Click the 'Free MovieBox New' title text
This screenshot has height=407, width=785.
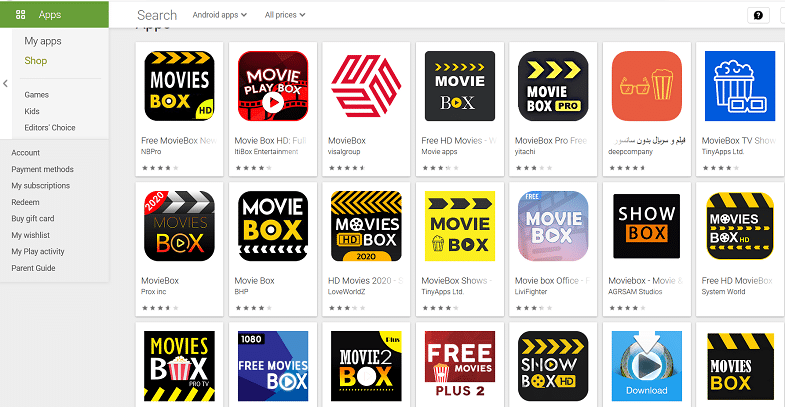tap(179, 141)
